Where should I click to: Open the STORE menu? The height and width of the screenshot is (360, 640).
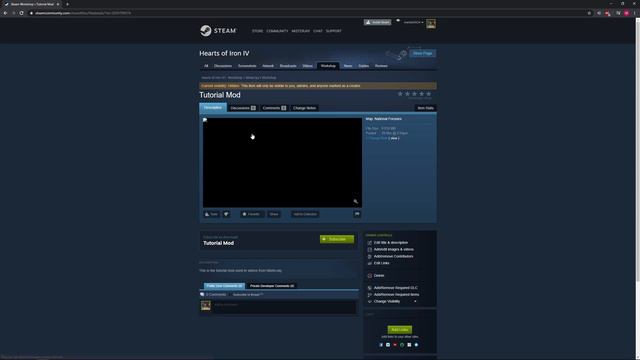click(x=257, y=31)
